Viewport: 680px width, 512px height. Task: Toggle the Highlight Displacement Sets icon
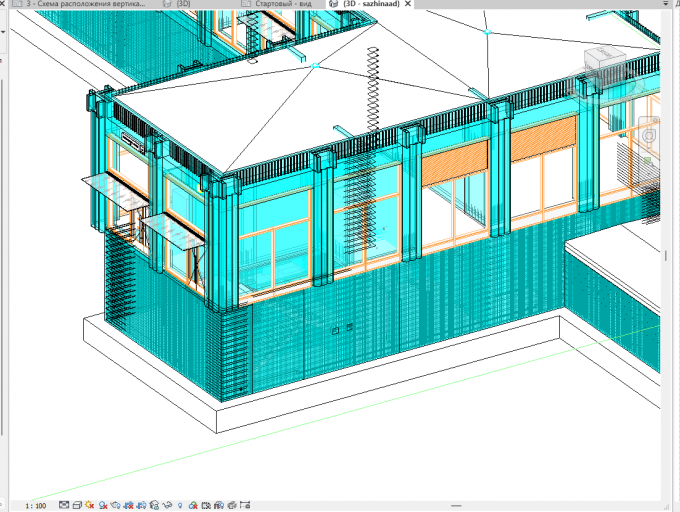232,505
